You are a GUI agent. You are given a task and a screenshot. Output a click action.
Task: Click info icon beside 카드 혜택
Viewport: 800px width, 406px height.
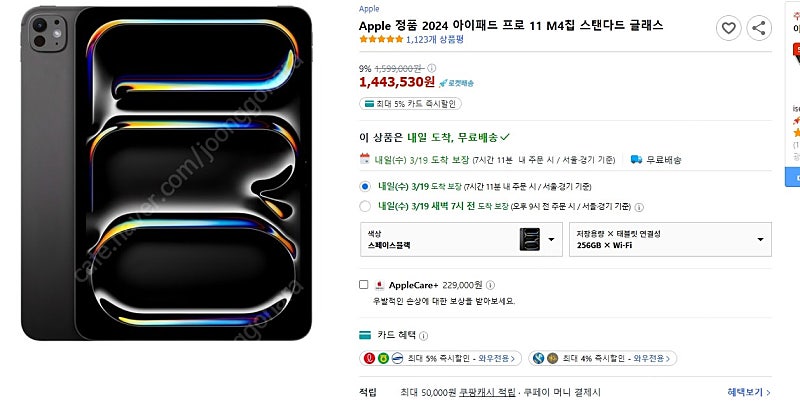pos(422,335)
